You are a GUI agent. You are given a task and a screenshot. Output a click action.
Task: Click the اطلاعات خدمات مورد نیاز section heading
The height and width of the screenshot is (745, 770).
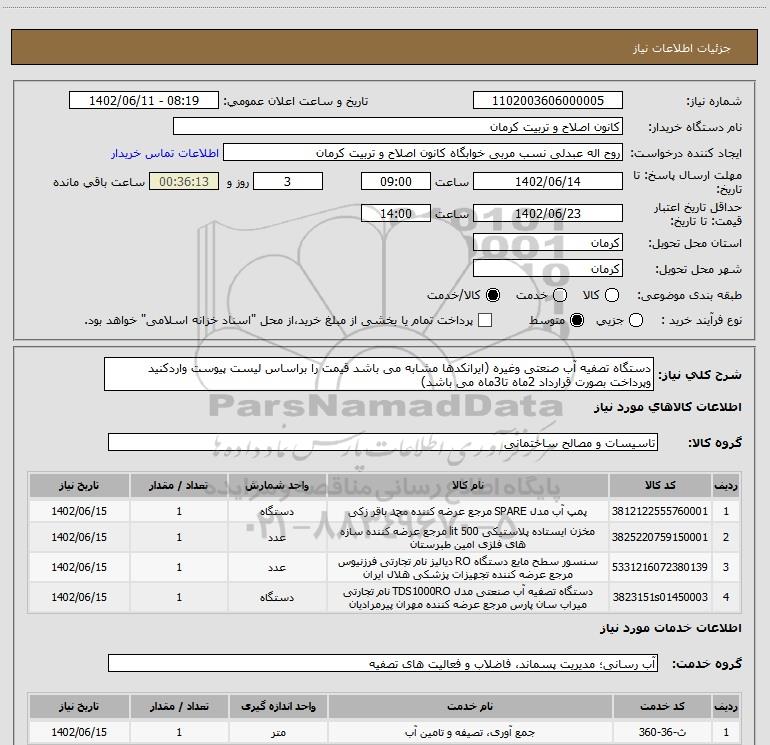(x=670, y=628)
